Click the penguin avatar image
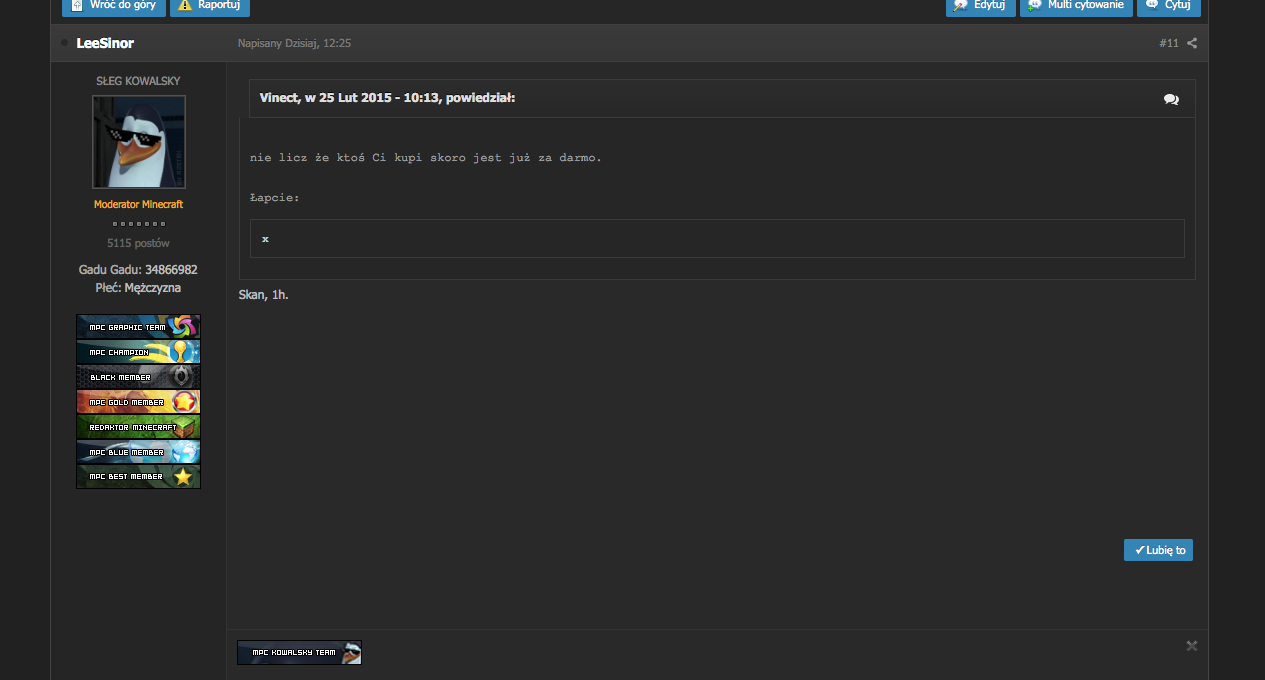 coord(139,142)
